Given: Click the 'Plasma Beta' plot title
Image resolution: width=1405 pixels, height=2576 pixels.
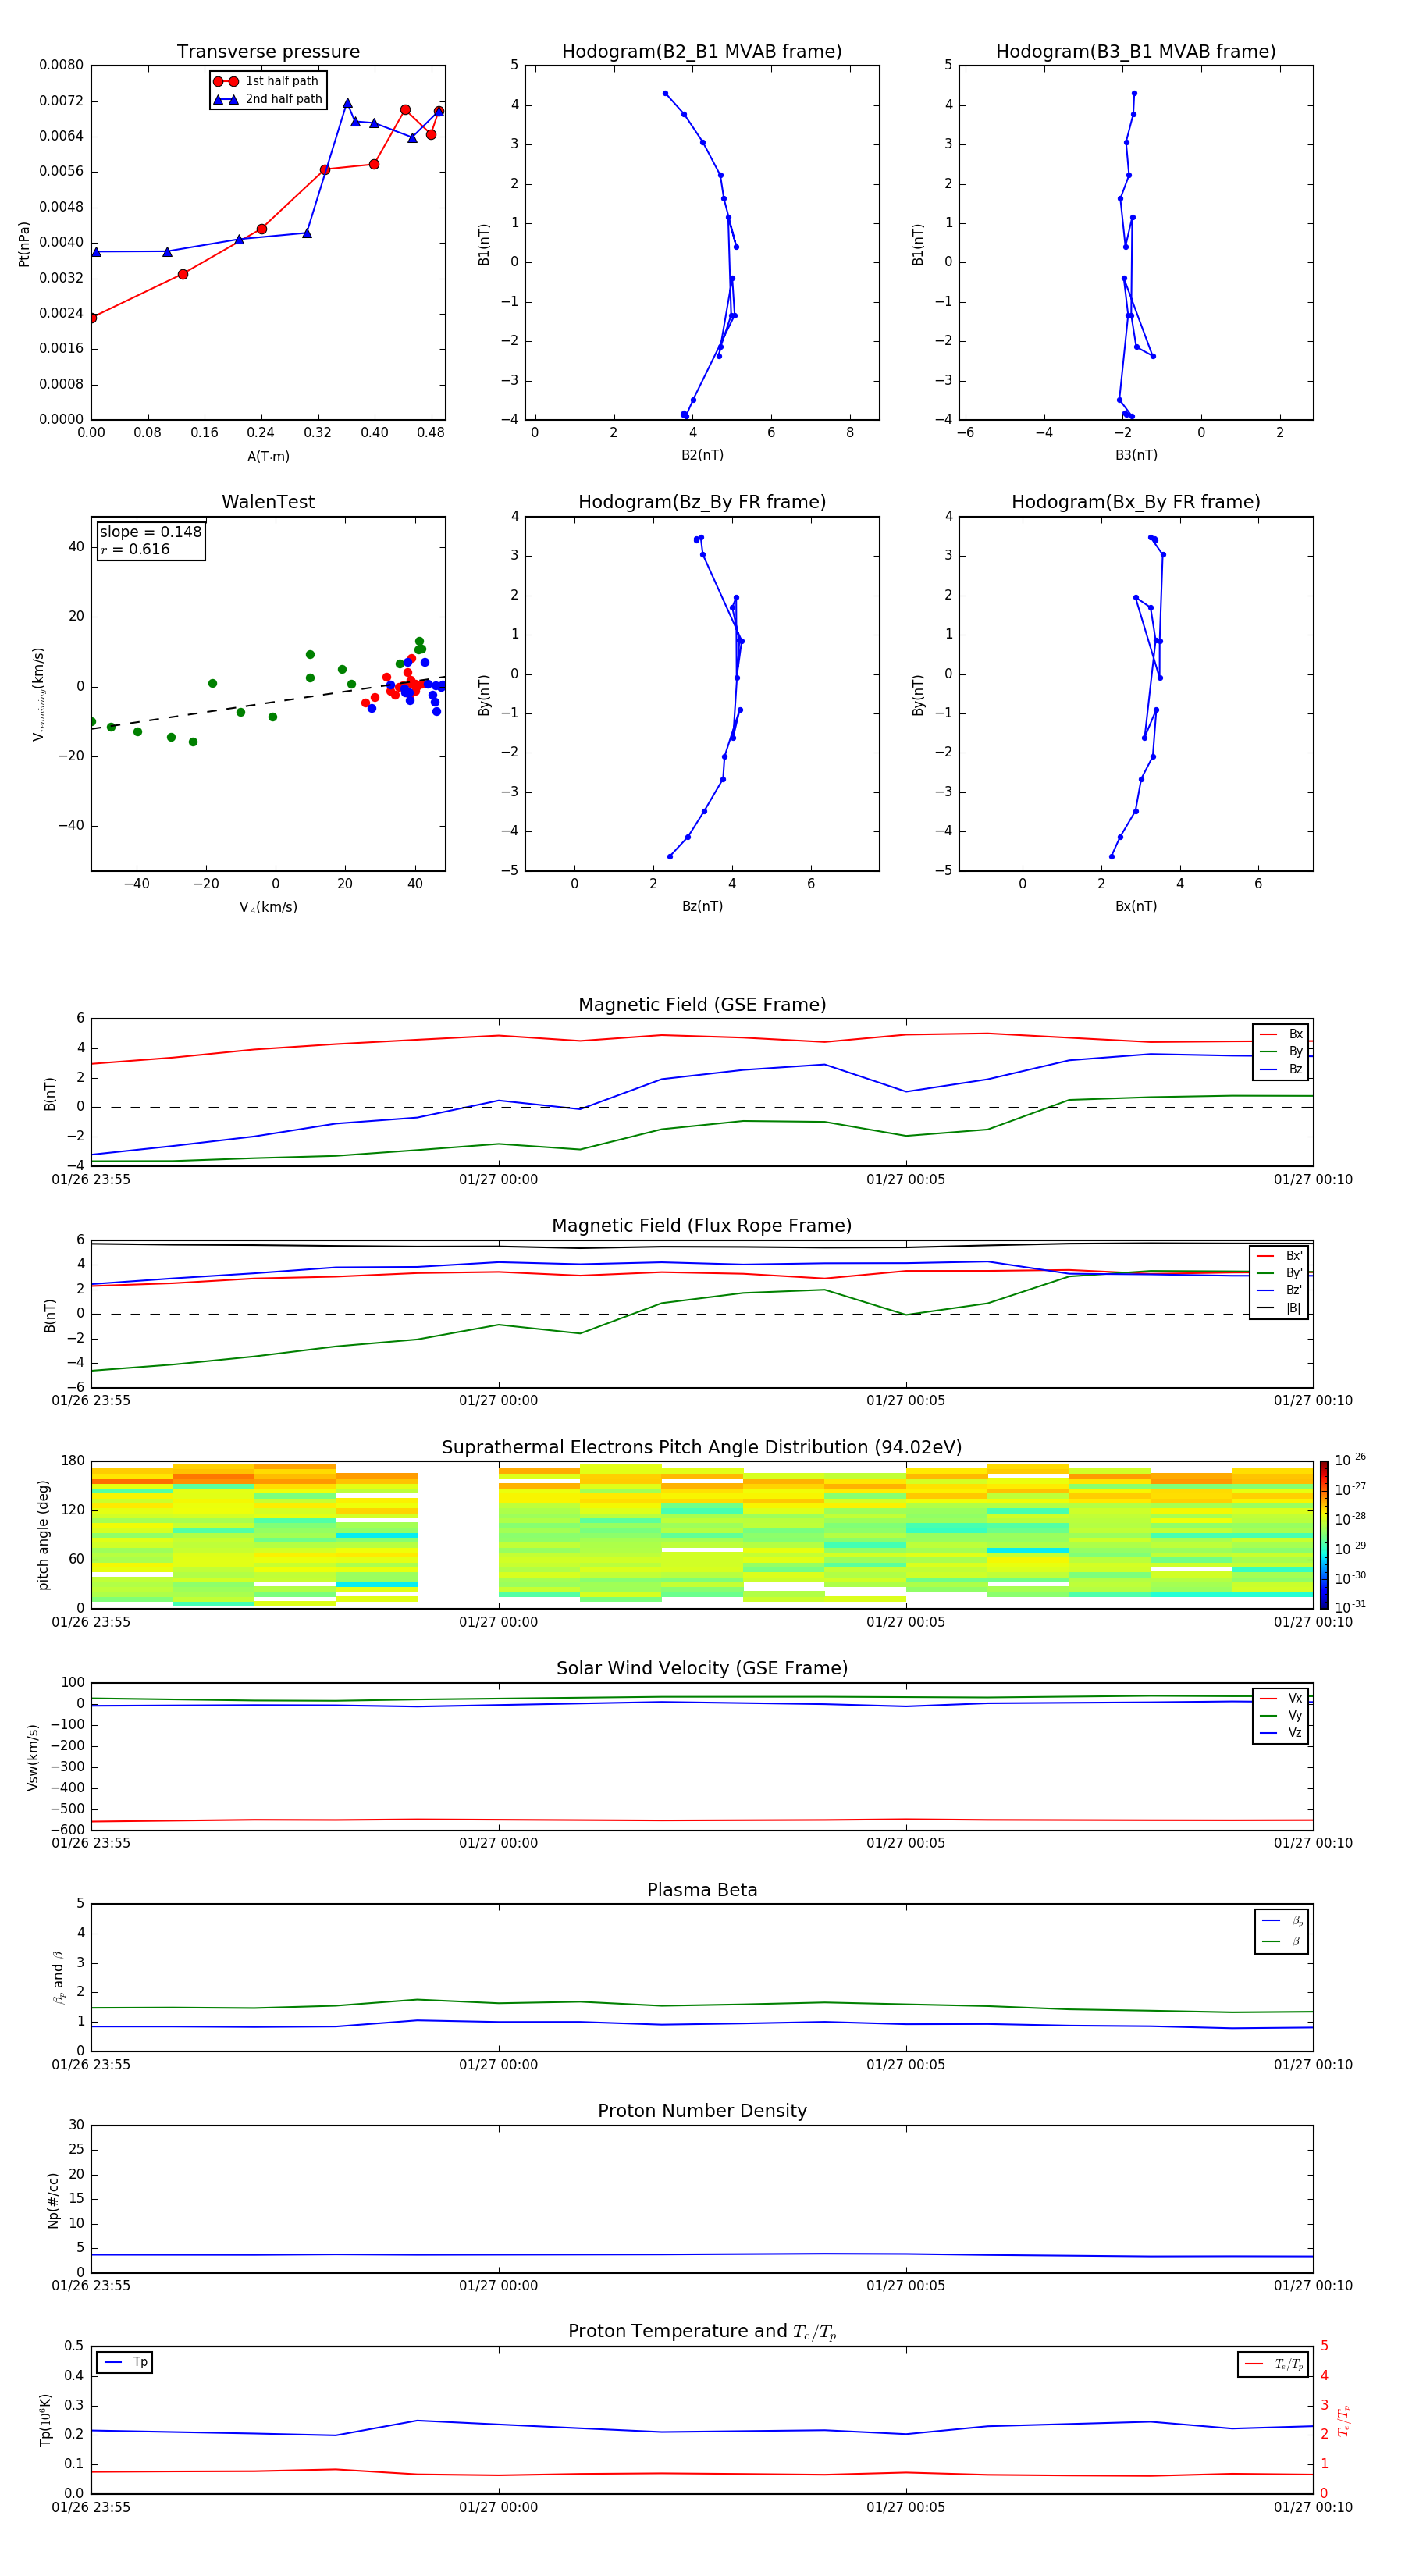Looking at the screenshot, I should (702, 1890).
